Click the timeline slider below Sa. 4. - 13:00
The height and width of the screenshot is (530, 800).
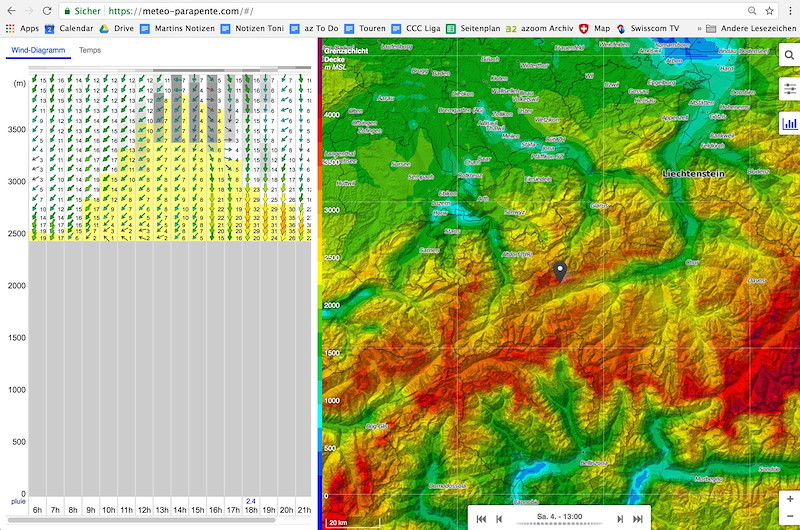(560, 524)
